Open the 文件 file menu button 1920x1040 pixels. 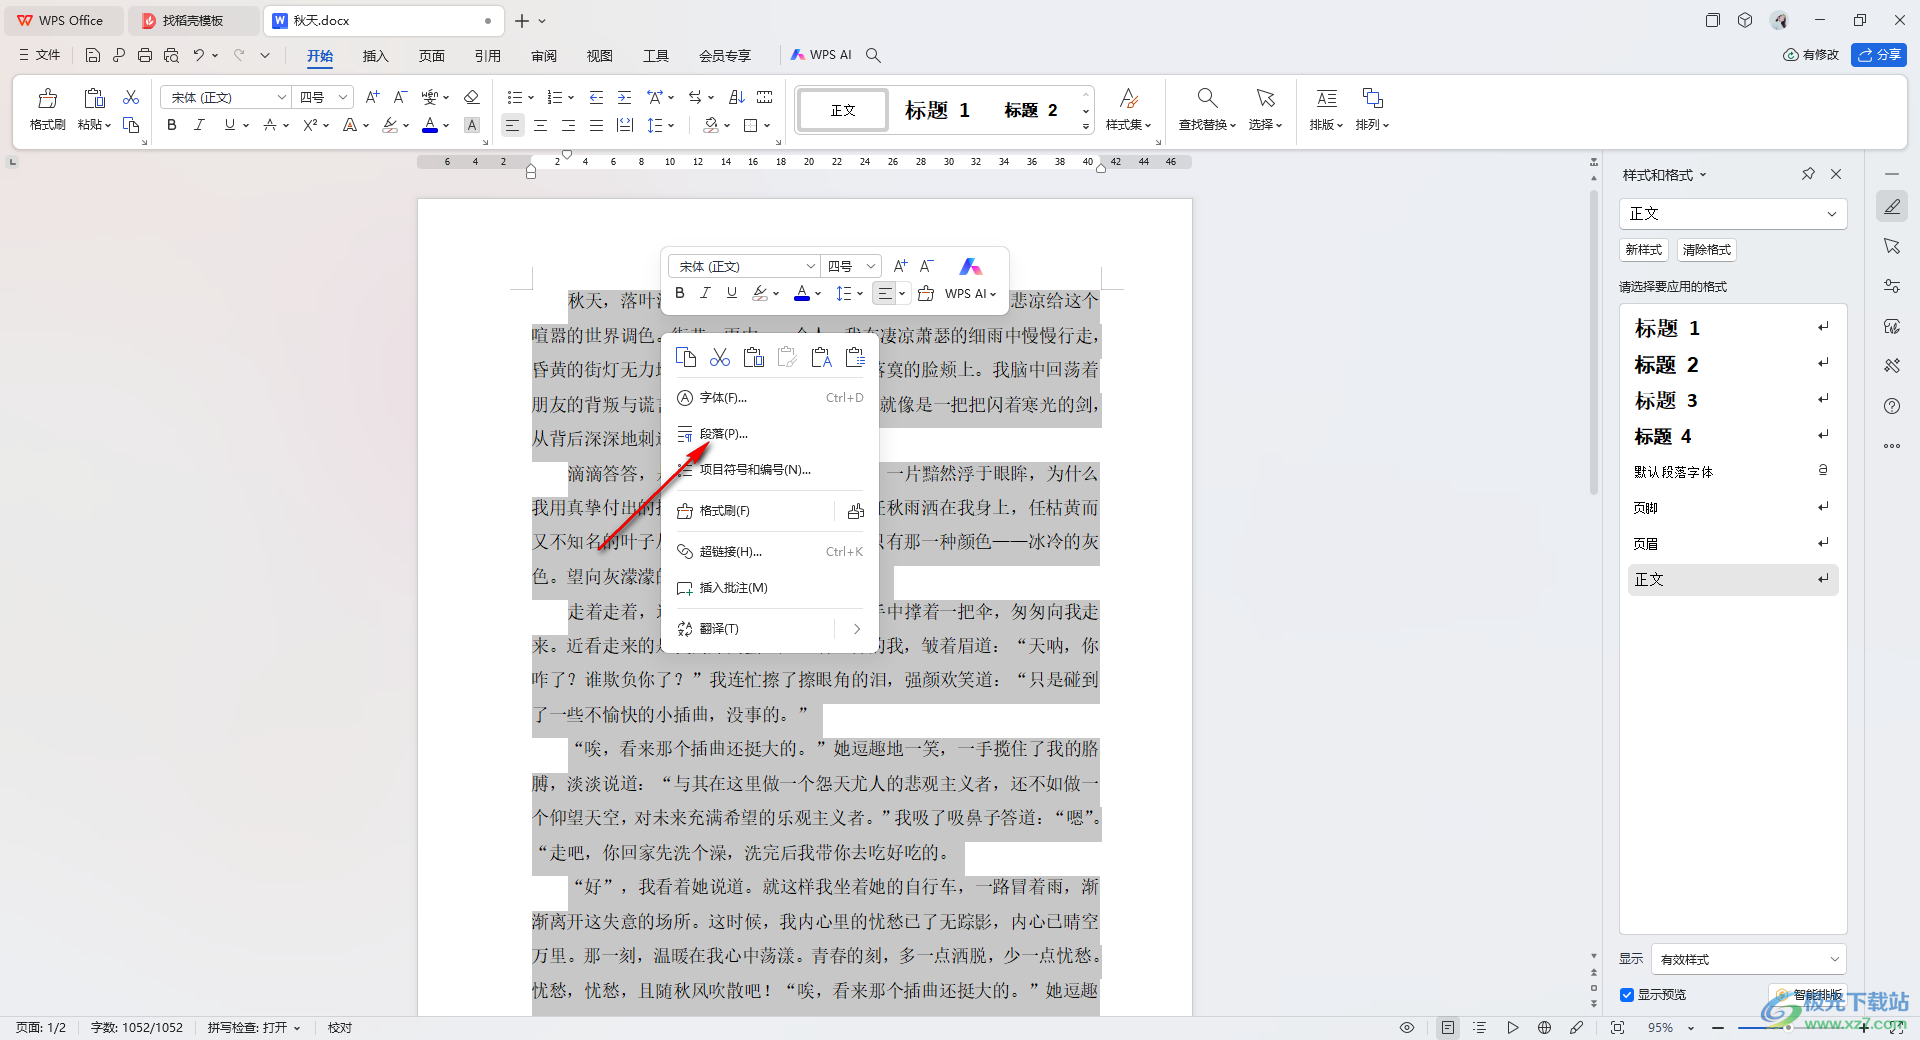click(40, 55)
